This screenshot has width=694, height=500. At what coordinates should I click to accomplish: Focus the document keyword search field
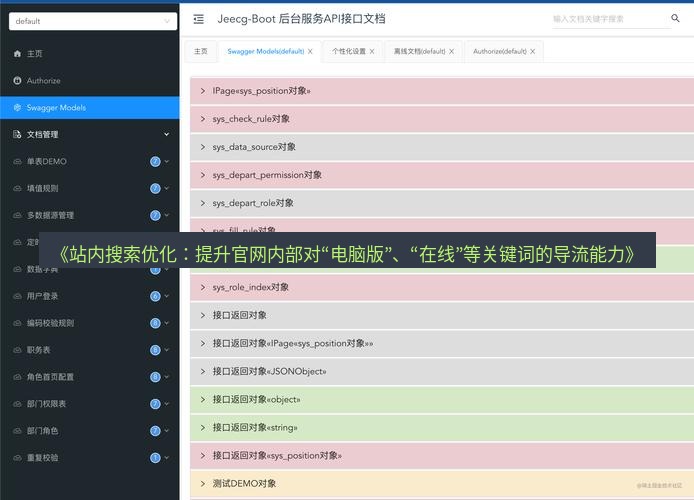tap(611, 19)
